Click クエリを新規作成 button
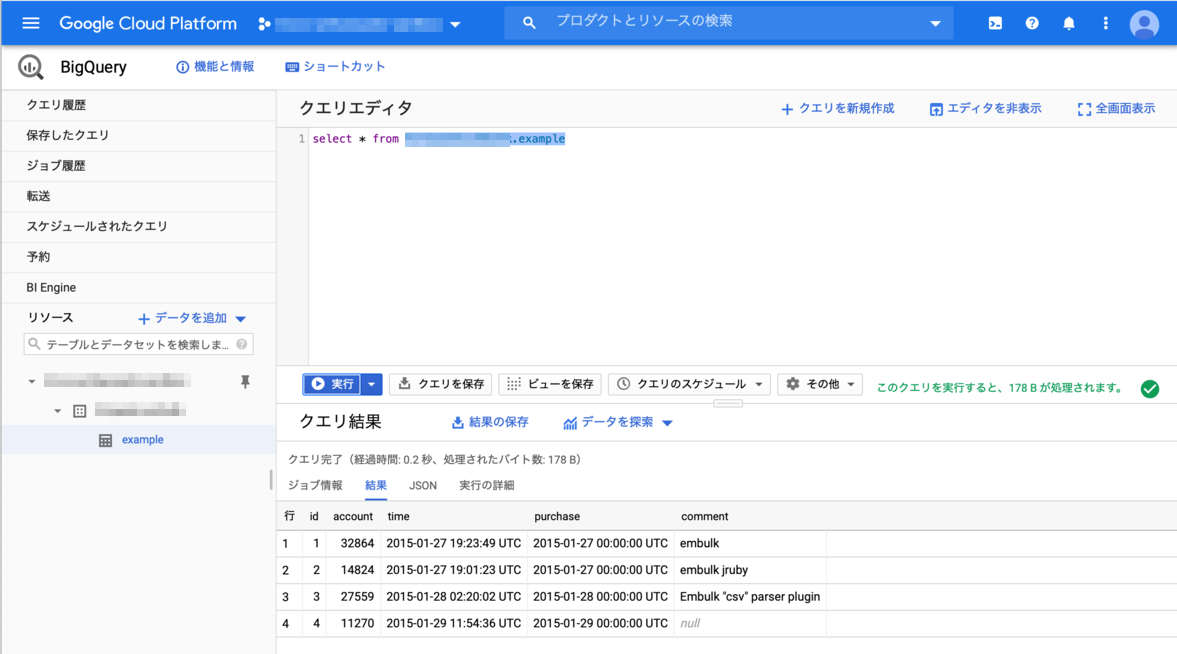1177x654 pixels. click(x=837, y=109)
